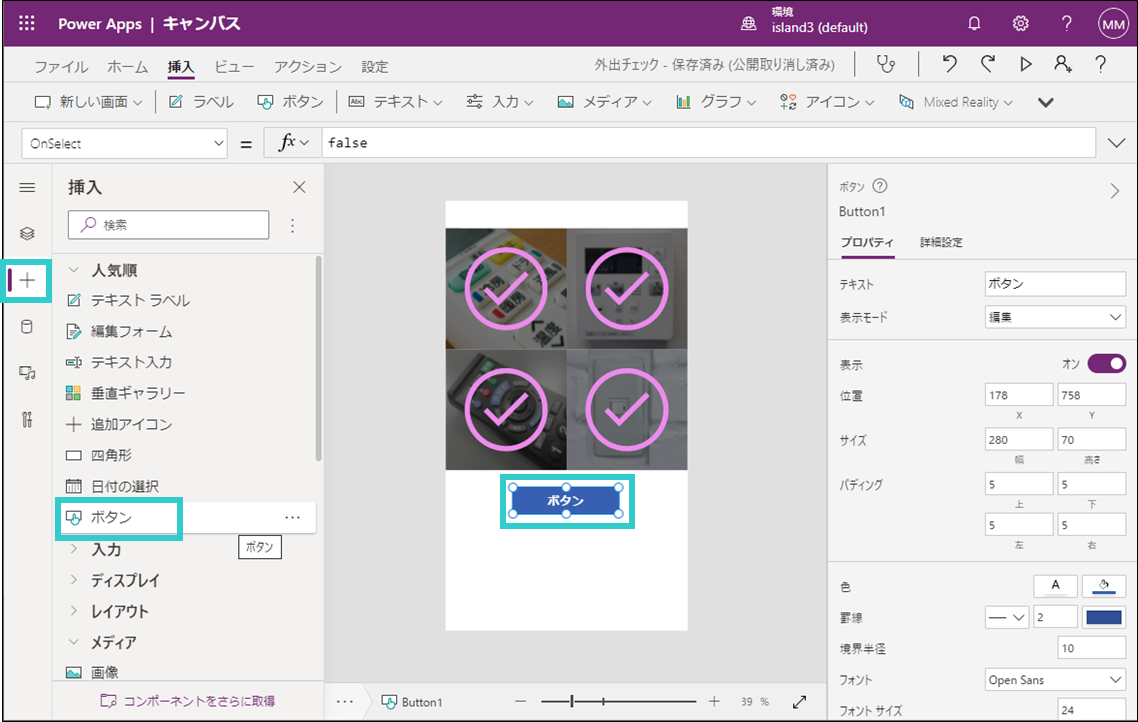Open the 表示モード dropdown
Screen dimensions: 1138x722
point(1055,317)
